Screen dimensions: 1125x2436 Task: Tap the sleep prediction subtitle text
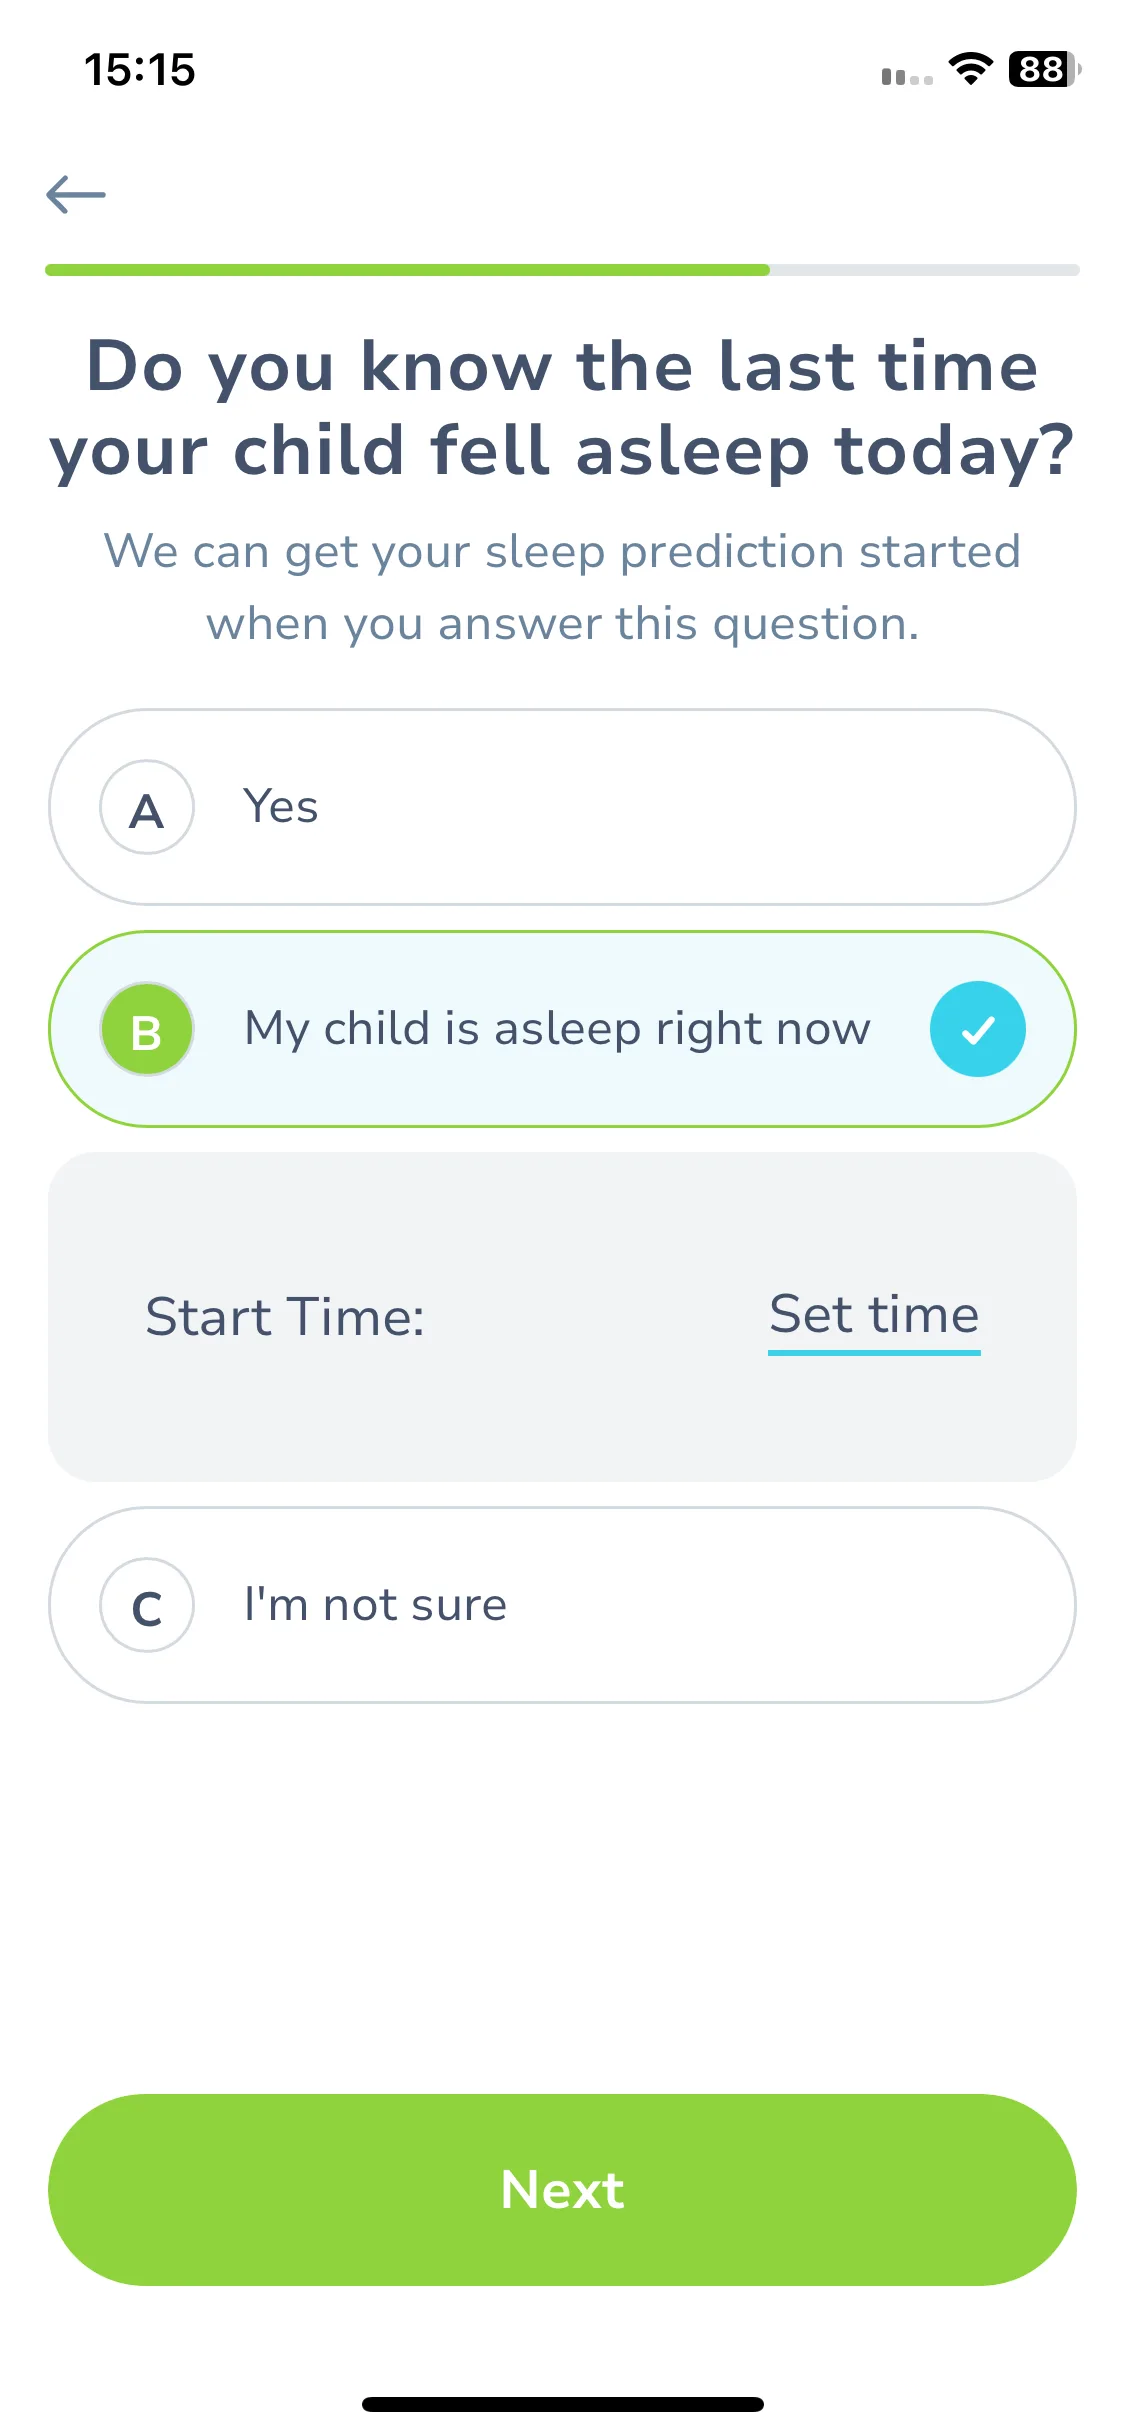[562, 587]
